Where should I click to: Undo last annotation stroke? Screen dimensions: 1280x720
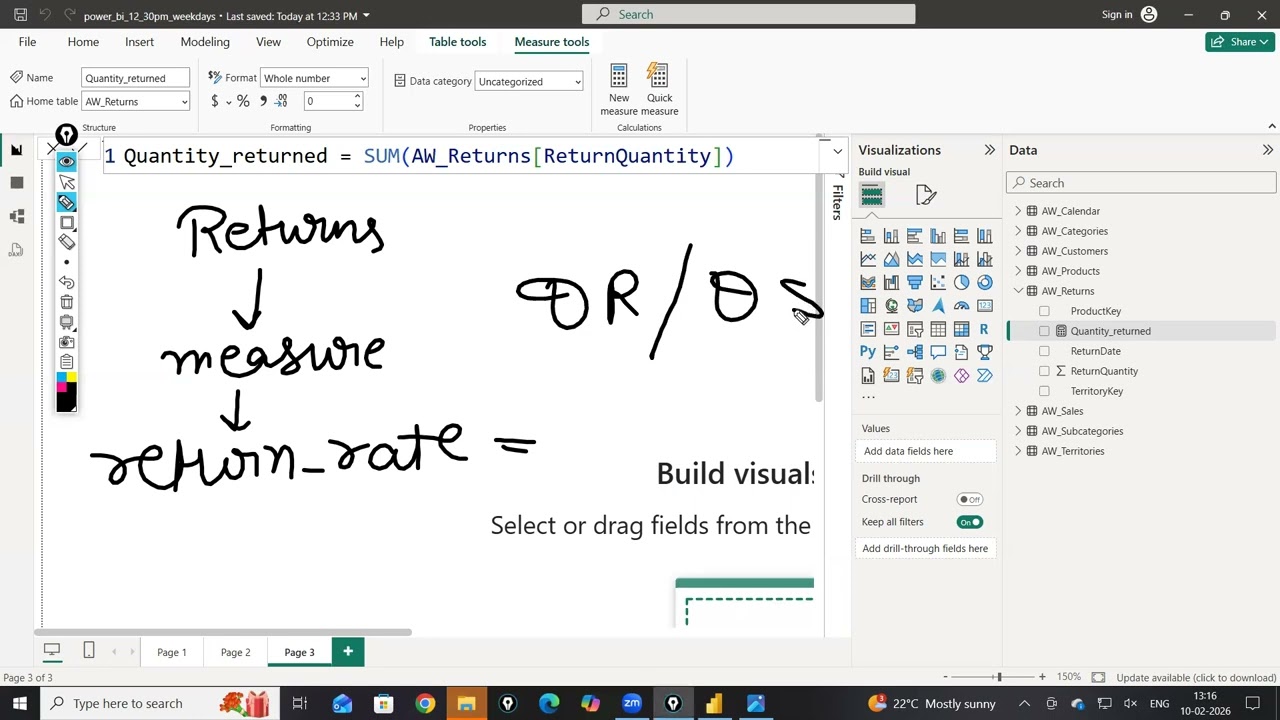click(x=66, y=282)
